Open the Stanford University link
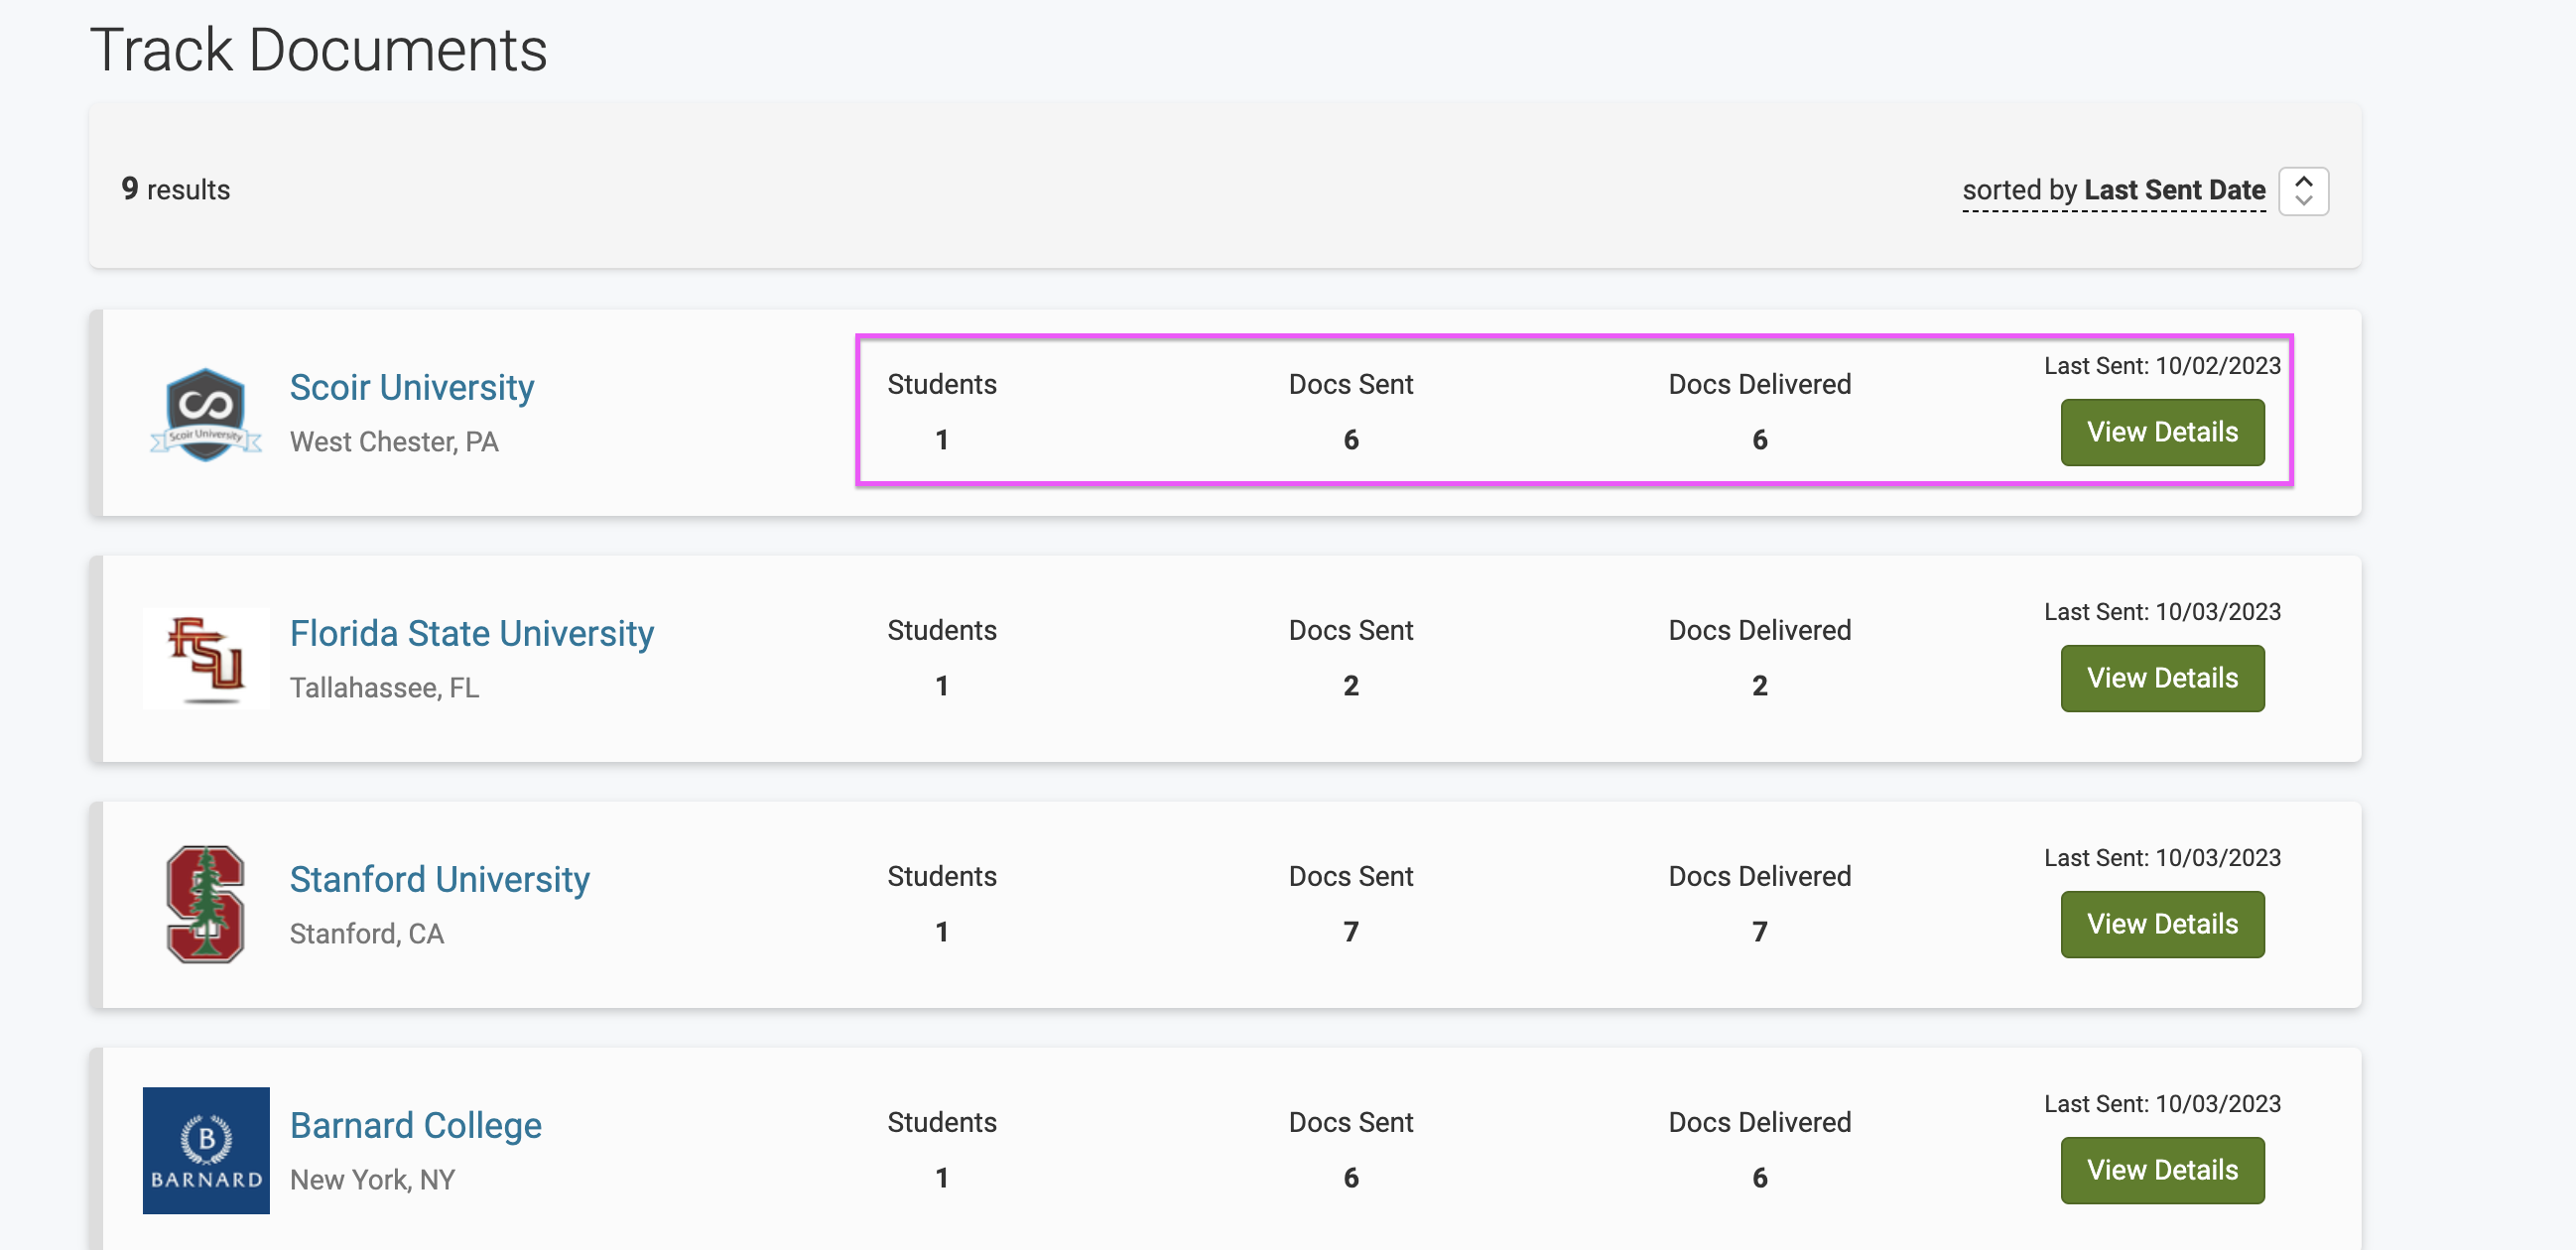 pyautogui.click(x=440, y=879)
